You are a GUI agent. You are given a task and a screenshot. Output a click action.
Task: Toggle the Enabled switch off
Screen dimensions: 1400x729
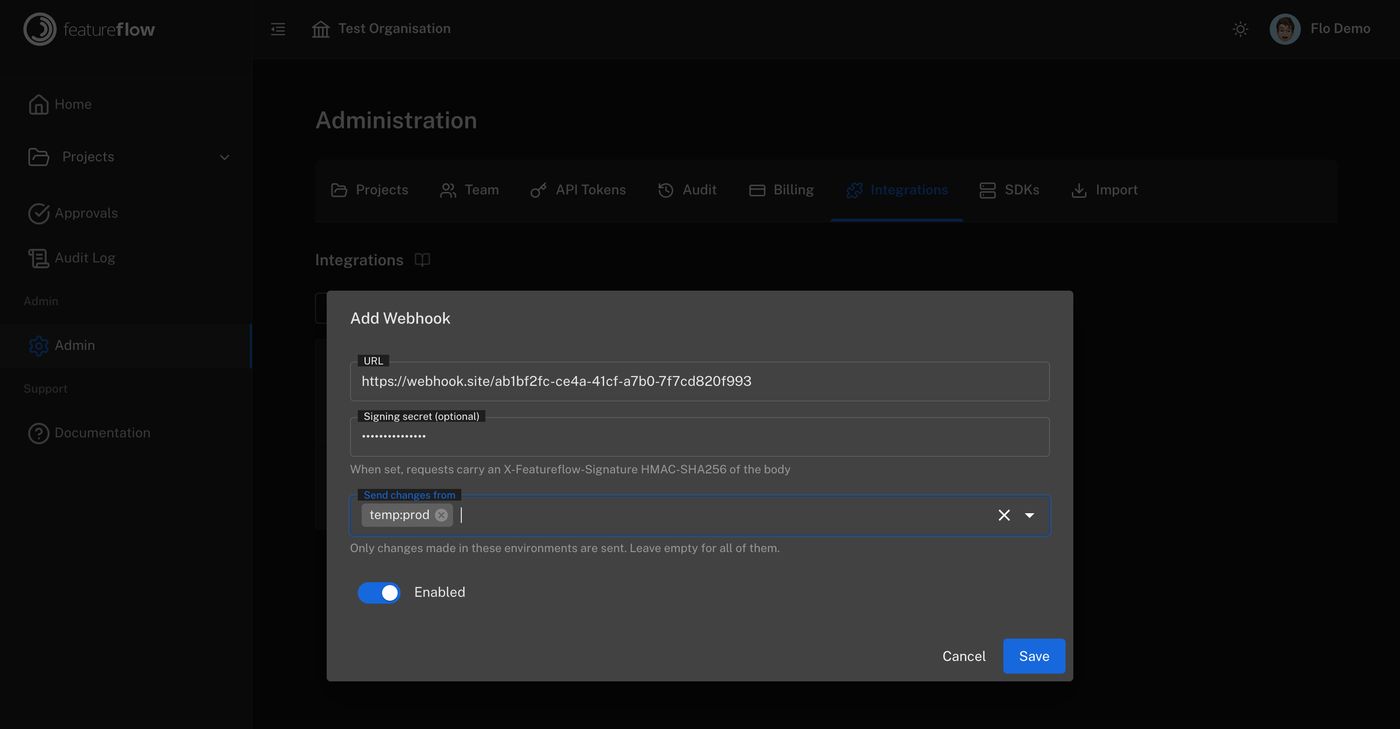point(379,592)
